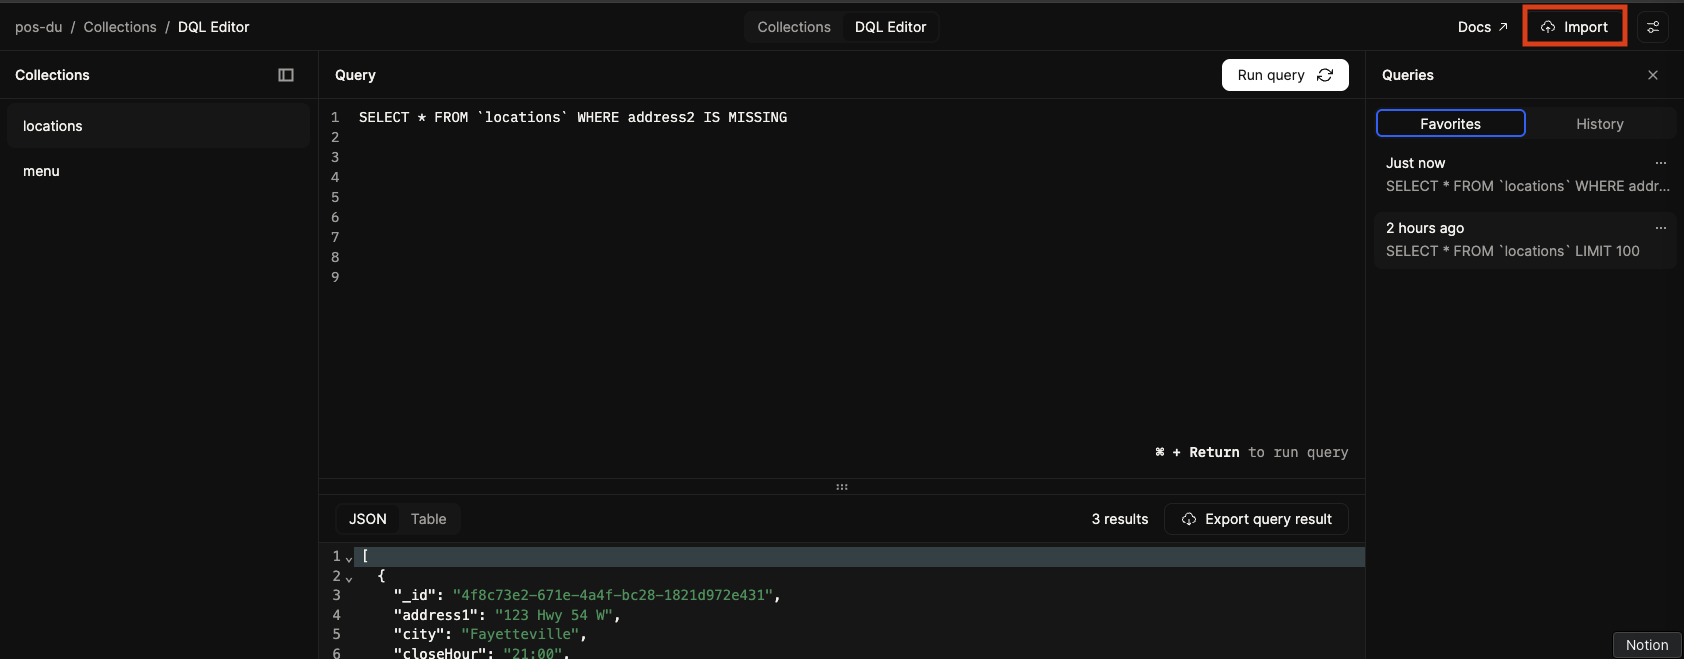Viewport: 1684px width, 659px height.
Task: Show results in Table view
Action: (428, 519)
